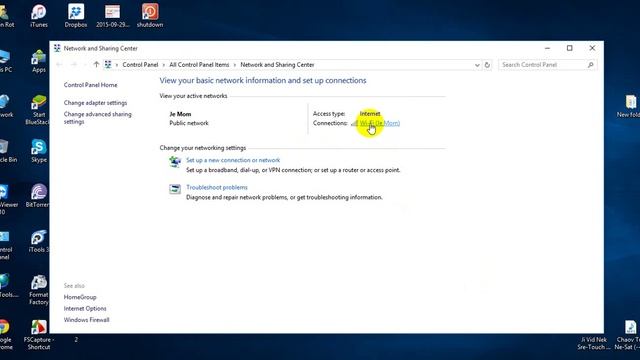Open the Start BlueStacks desktop icon

(39, 109)
